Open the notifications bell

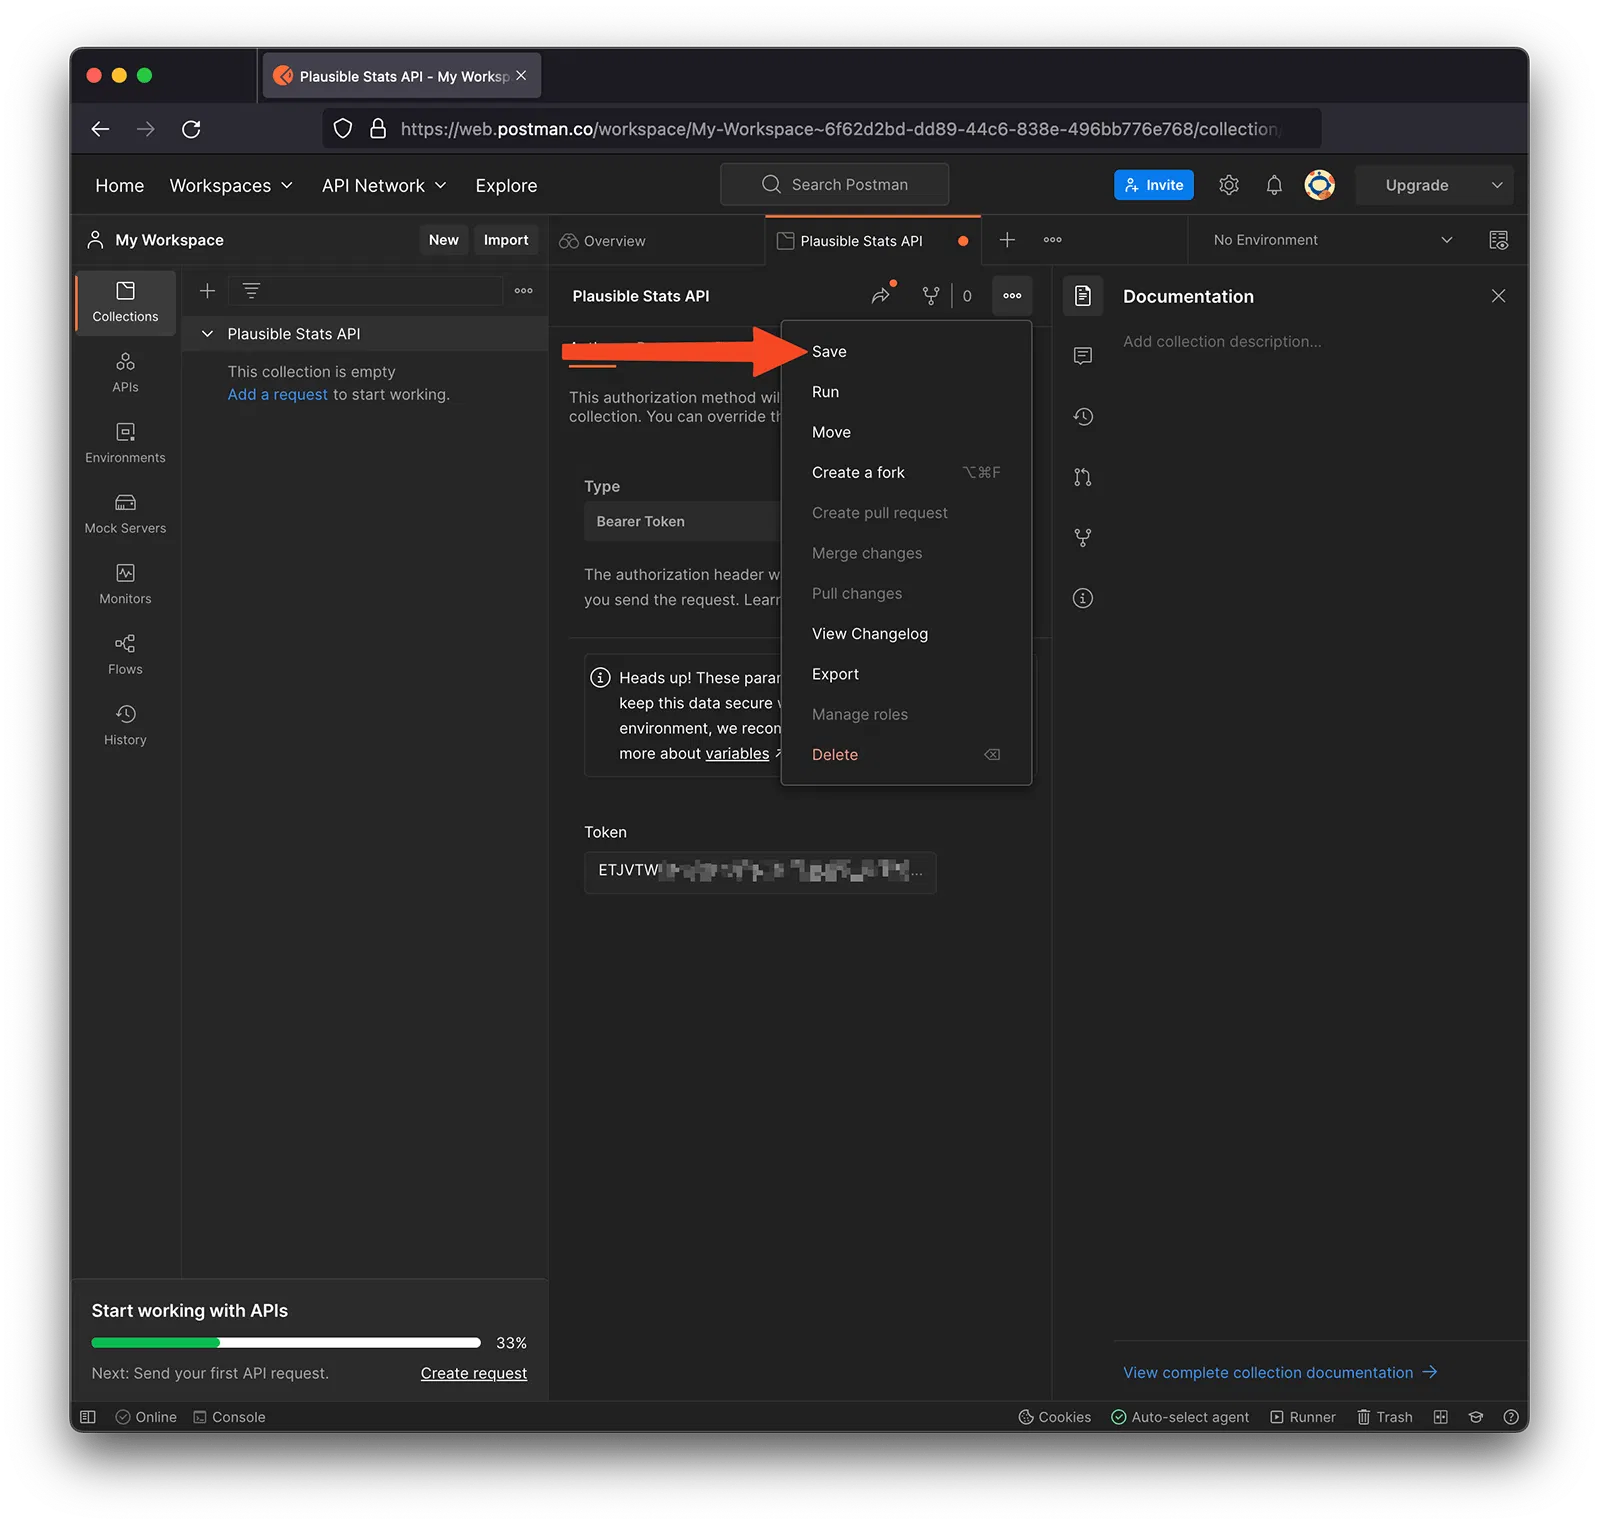[x=1274, y=185]
